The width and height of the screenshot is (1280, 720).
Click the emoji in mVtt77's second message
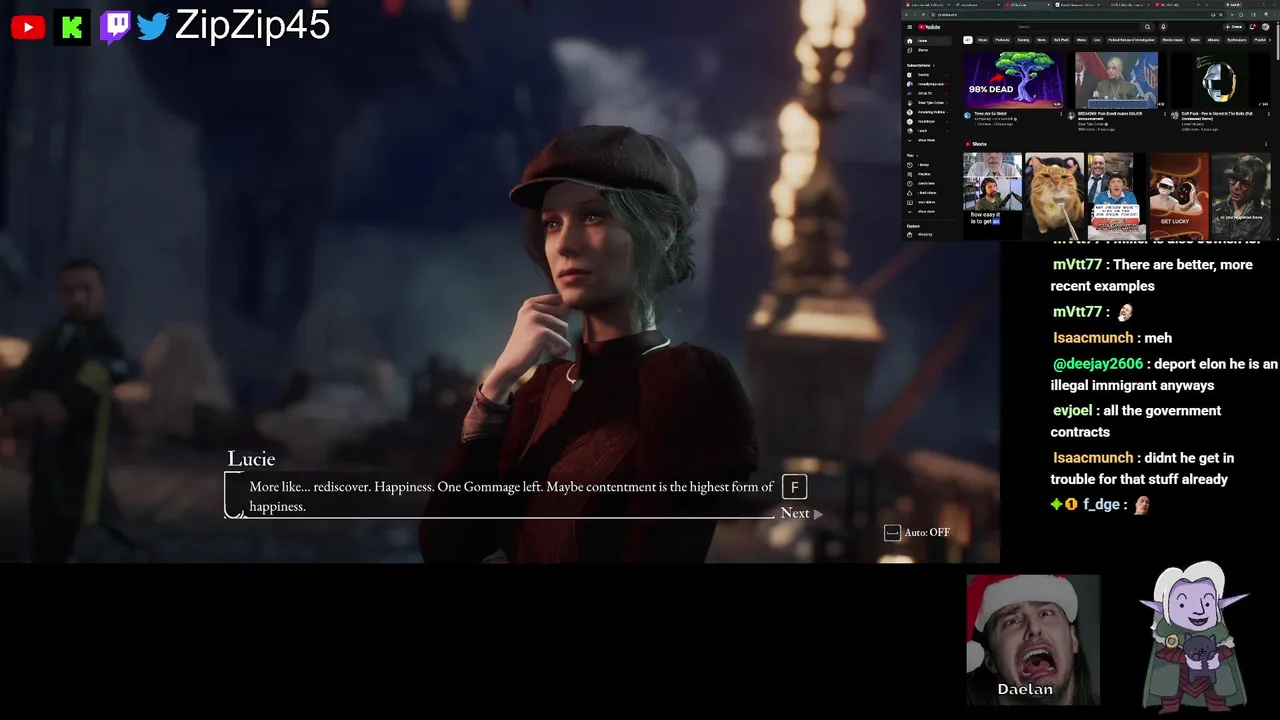pyautogui.click(x=1125, y=312)
